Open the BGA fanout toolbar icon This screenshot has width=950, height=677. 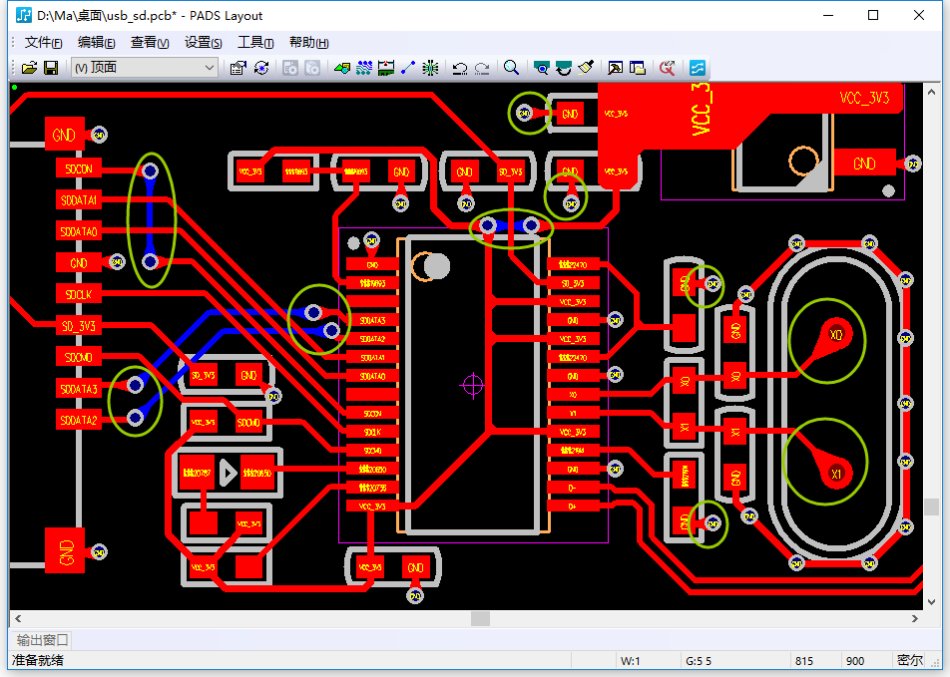[x=430, y=68]
